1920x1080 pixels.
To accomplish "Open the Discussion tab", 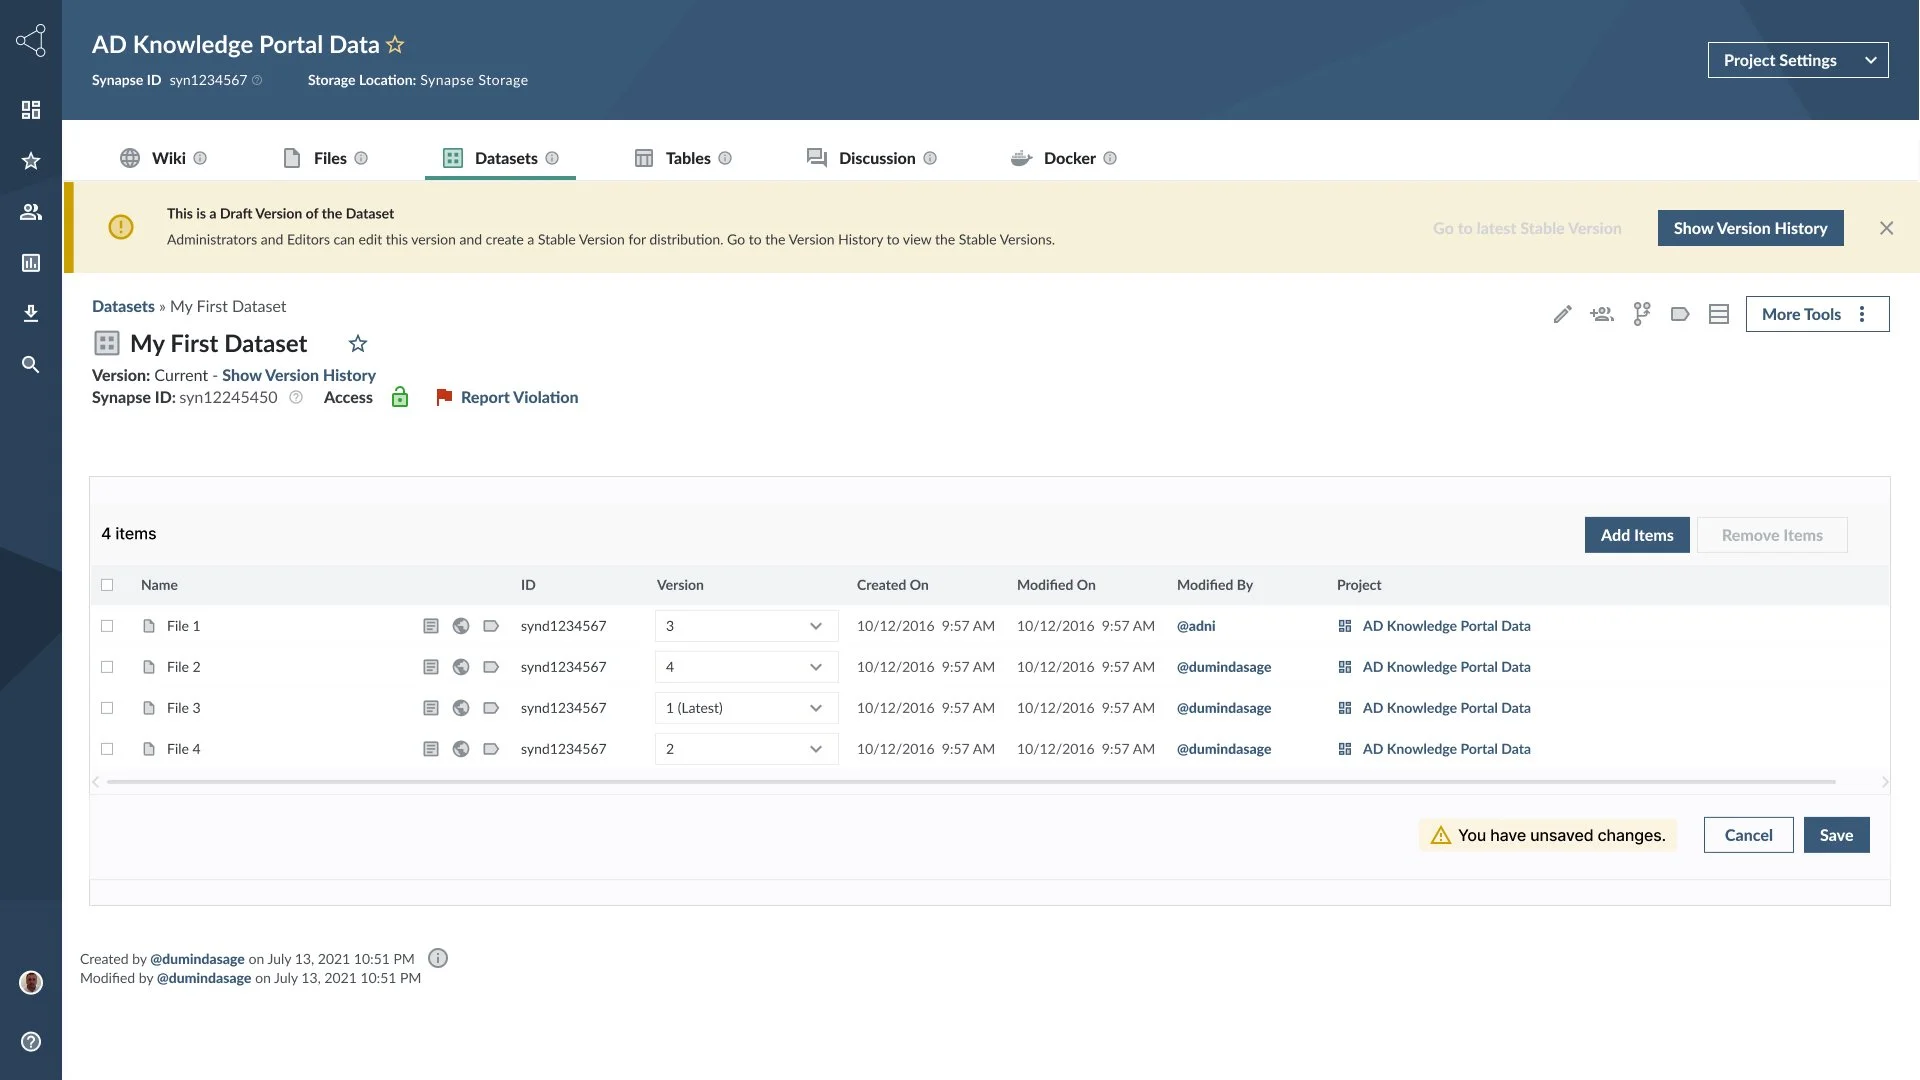I will click(876, 158).
